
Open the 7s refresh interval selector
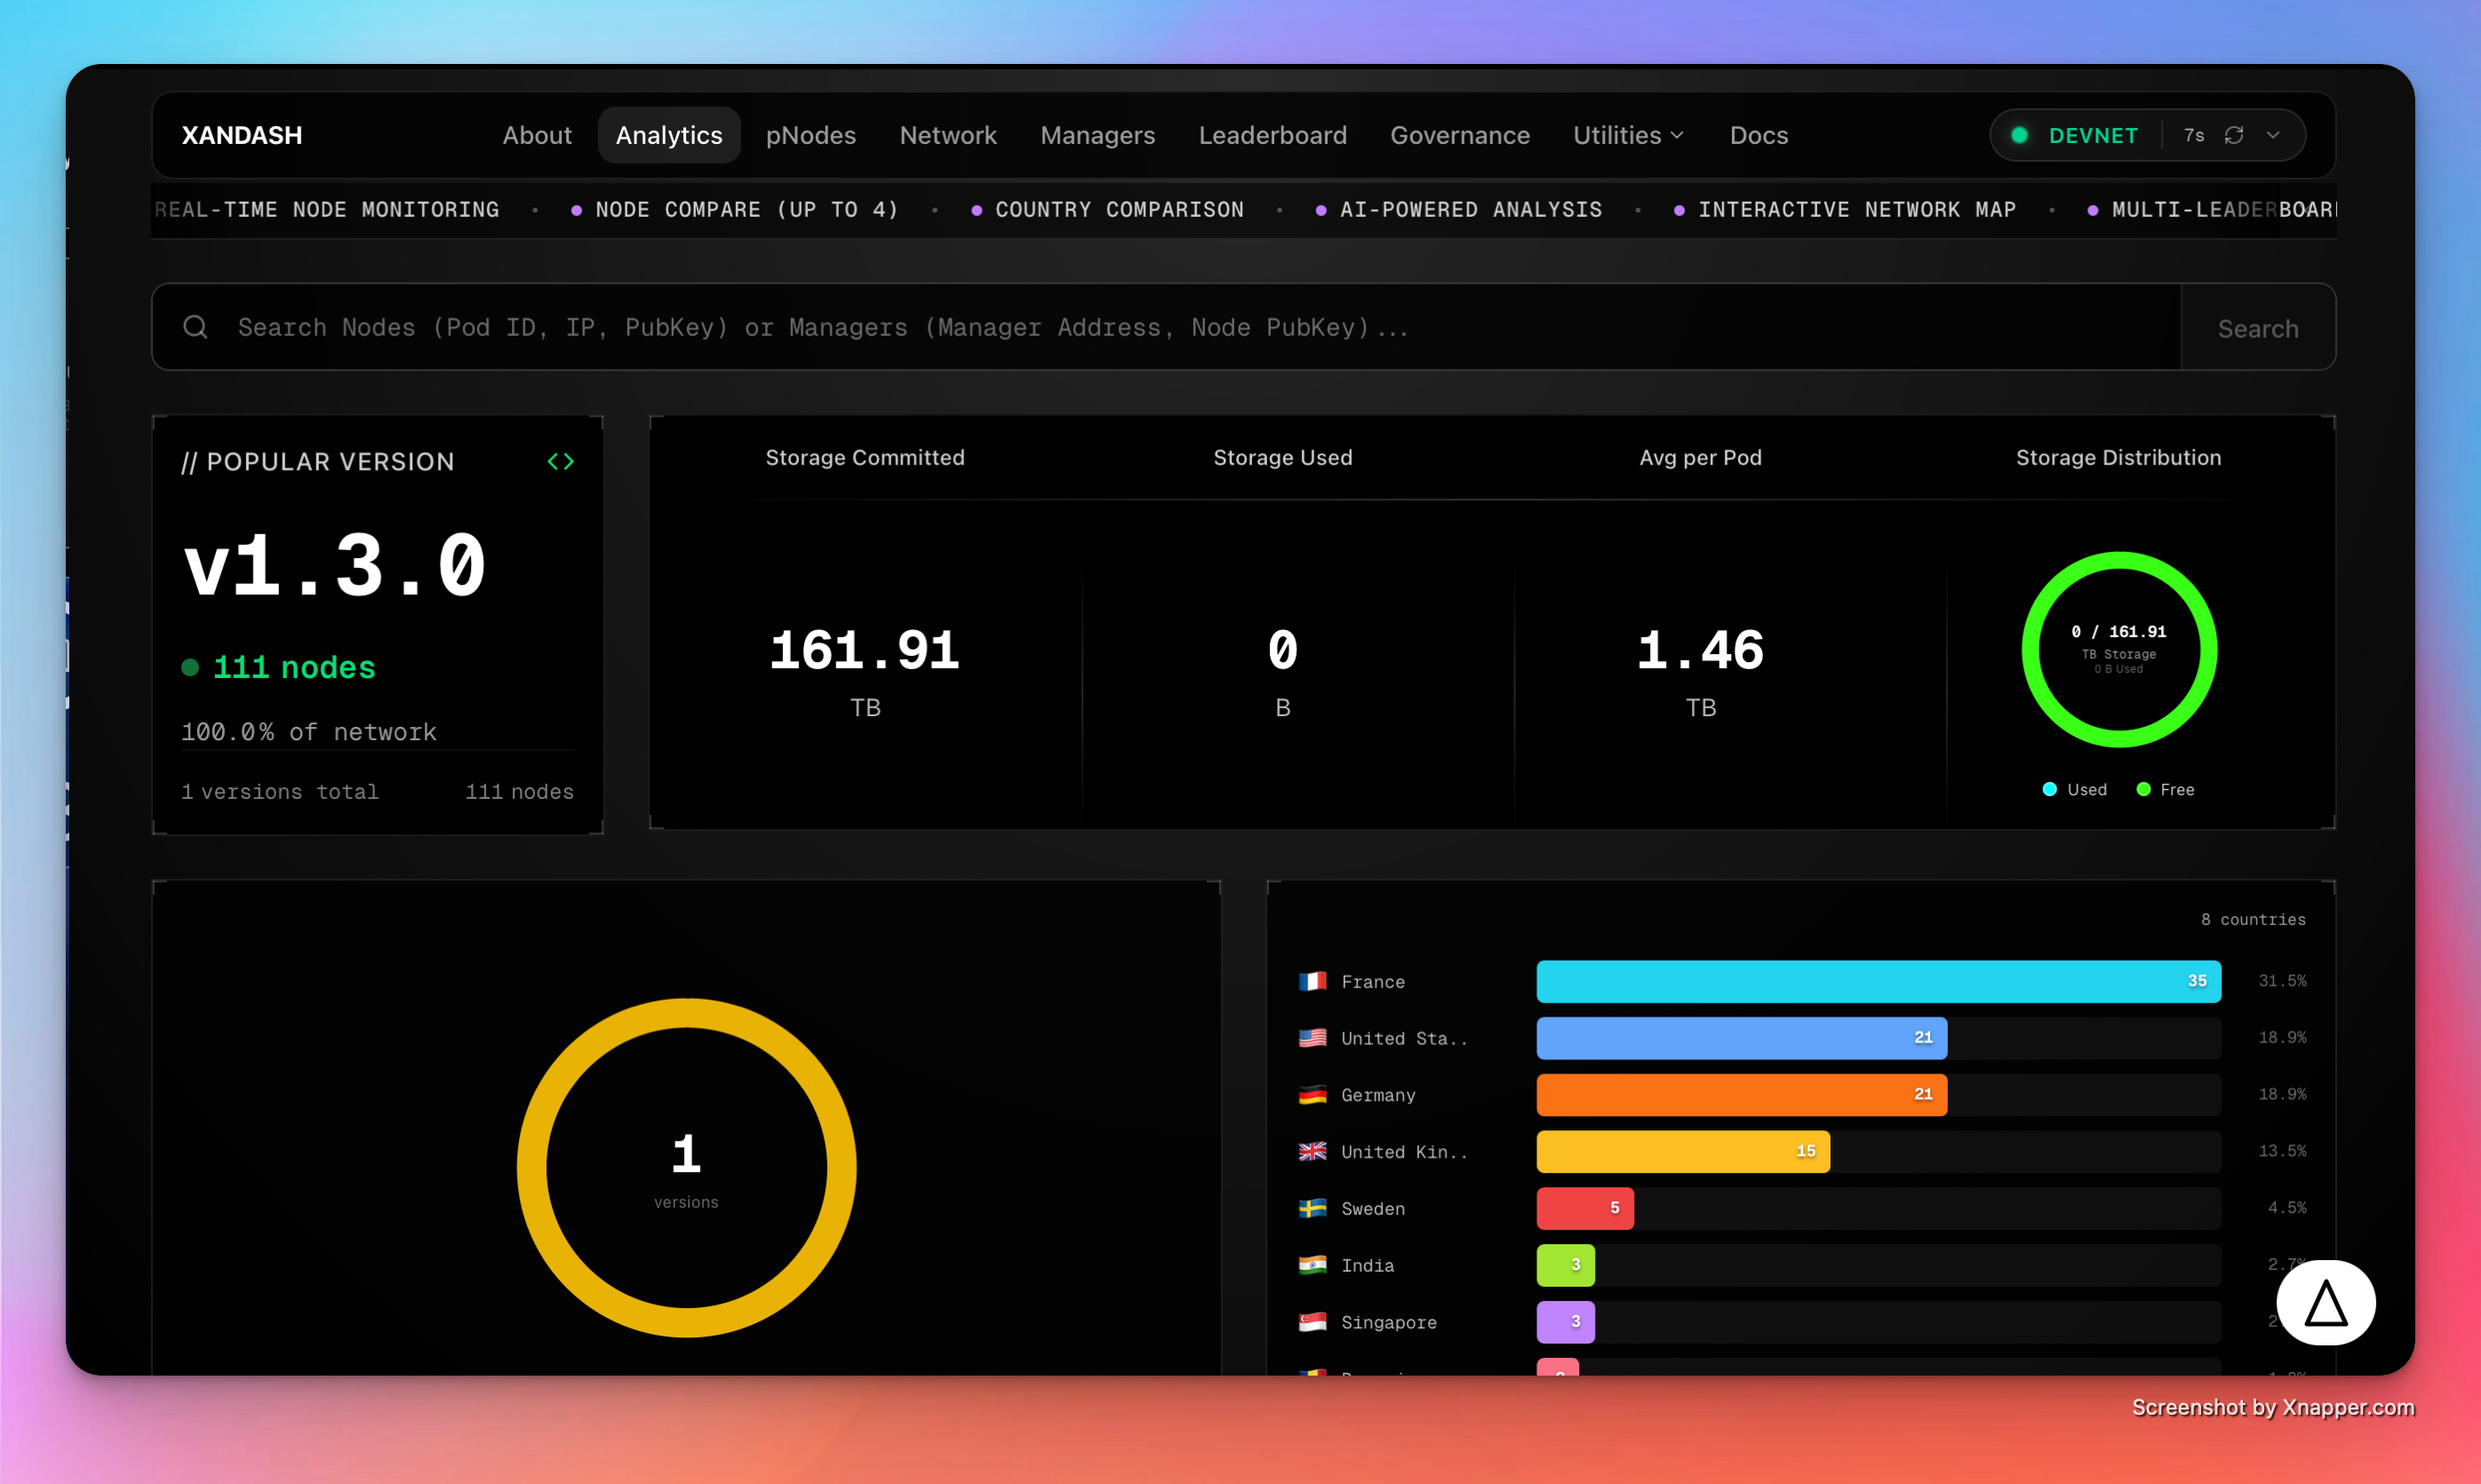(2195, 135)
